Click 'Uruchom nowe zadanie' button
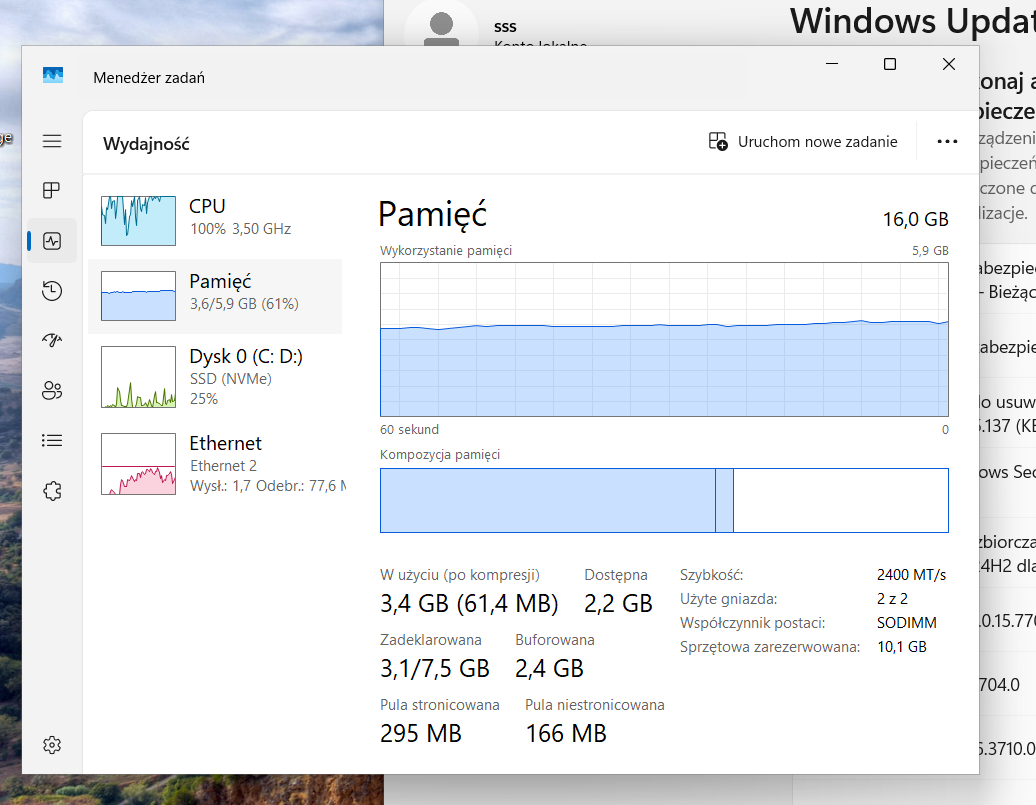This screenshot has width=1036, height=805. click(803, 142)
